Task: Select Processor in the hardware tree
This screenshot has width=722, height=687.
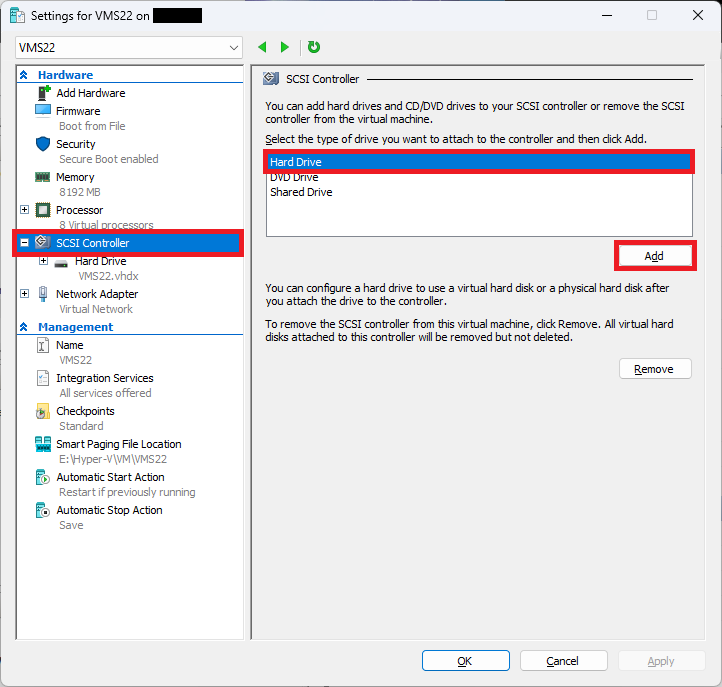Action: pyautogui.click(x=80, y=210)
